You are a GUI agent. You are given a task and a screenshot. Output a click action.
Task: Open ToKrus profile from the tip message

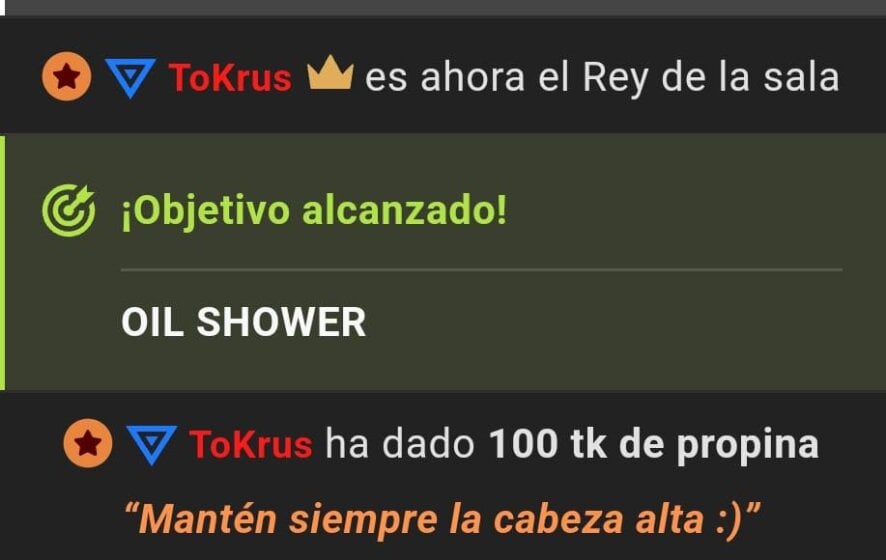(251, 444)
